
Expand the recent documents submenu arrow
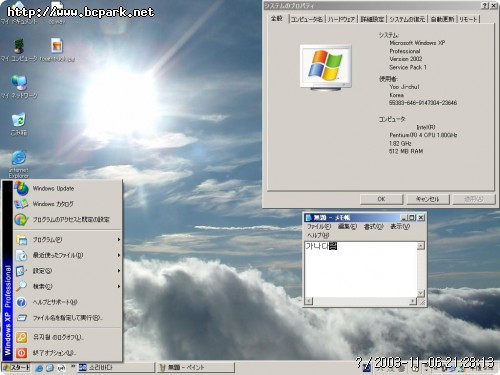coord(119,255)
